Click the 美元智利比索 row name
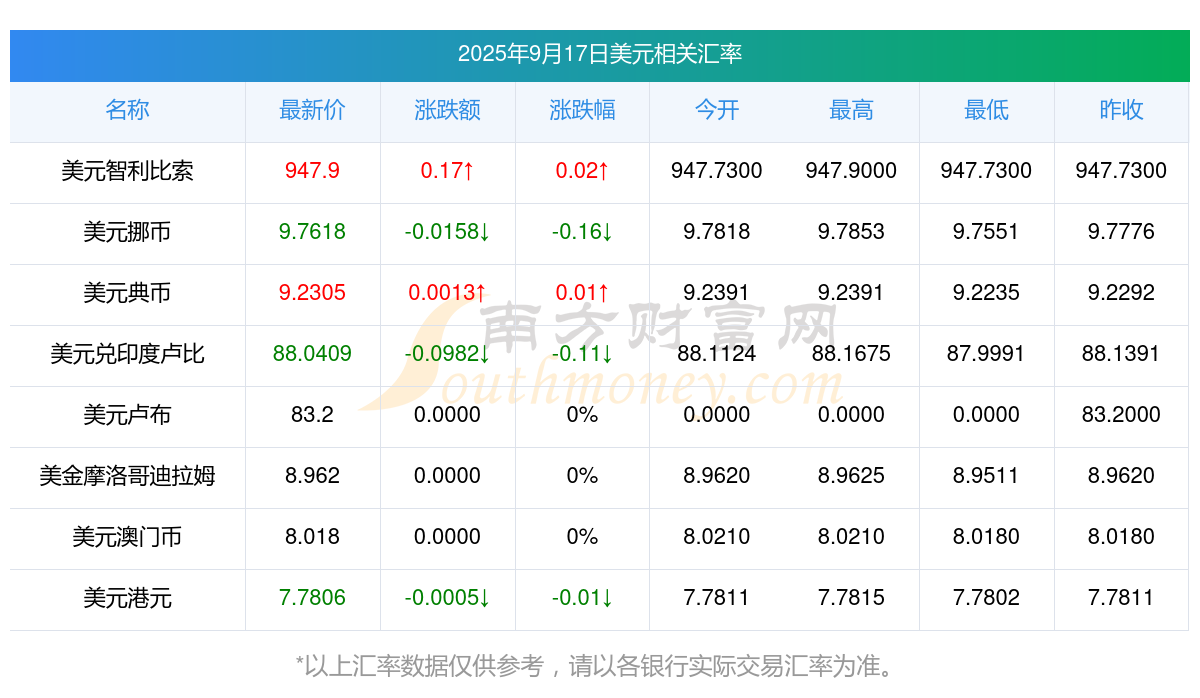Viewport: 1200px width, 698px height. point(127,171)
